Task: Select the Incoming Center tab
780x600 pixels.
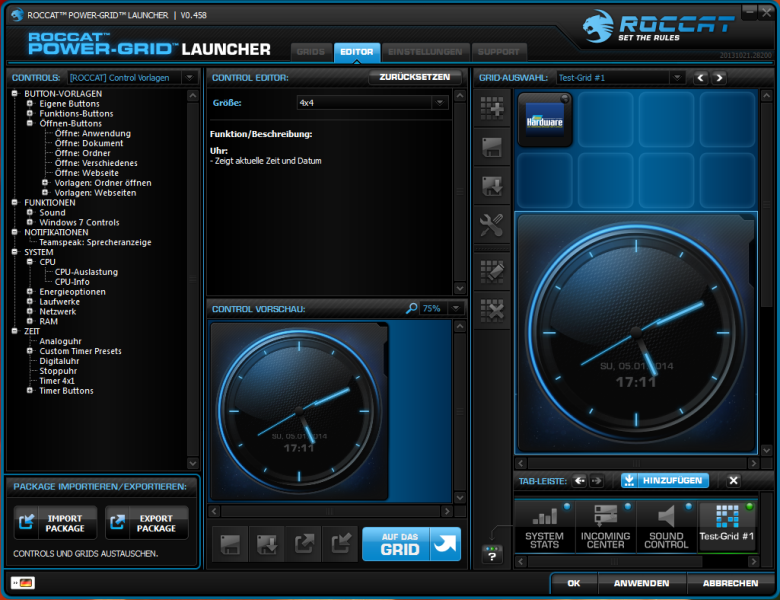Action: point(605,526)
